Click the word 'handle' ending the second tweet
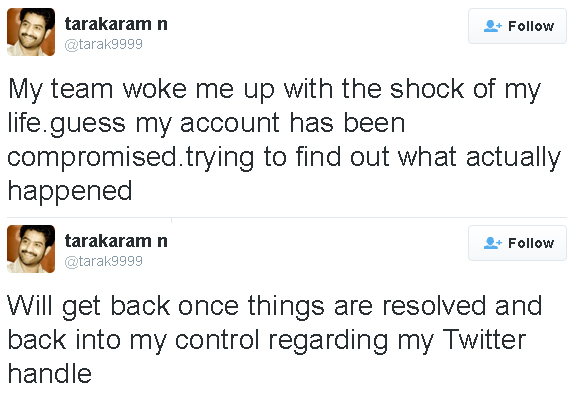 tap(50, 373)
